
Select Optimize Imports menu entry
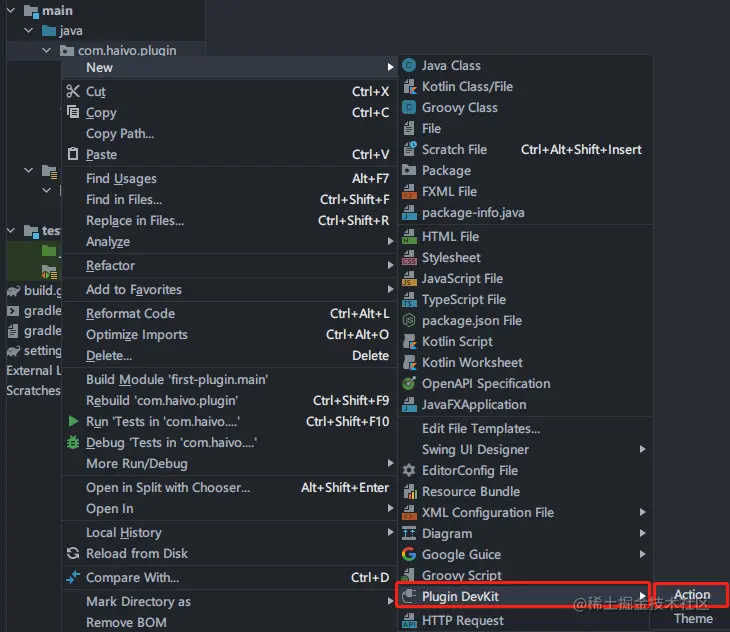pos(229,334)
